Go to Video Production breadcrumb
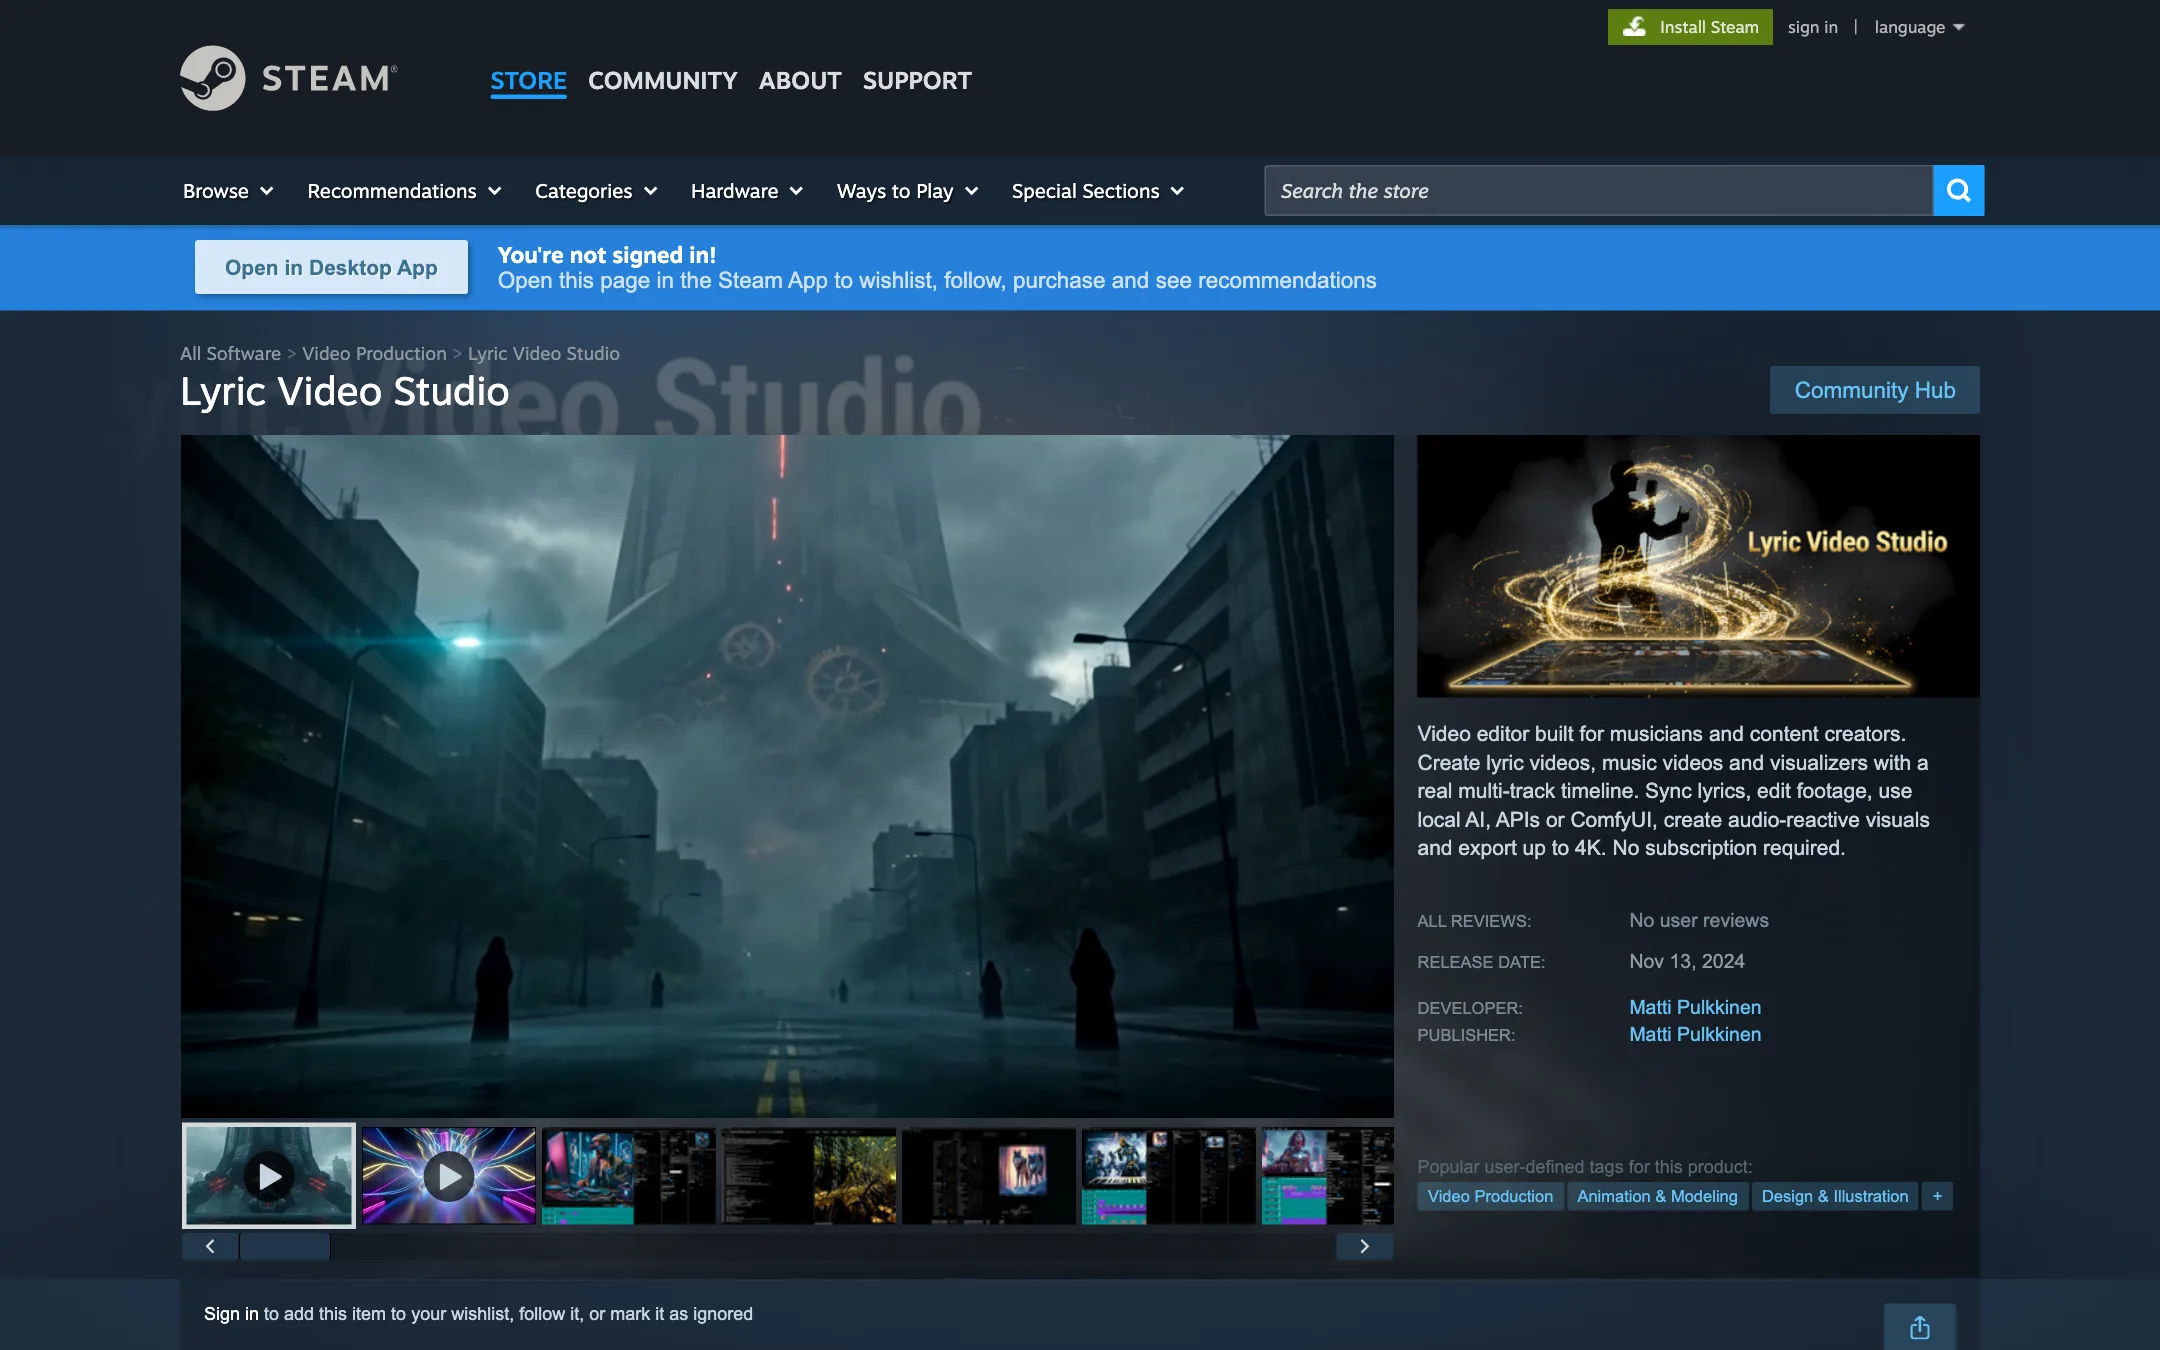This screenshot has height=1350, width=2160. point(374,353)
